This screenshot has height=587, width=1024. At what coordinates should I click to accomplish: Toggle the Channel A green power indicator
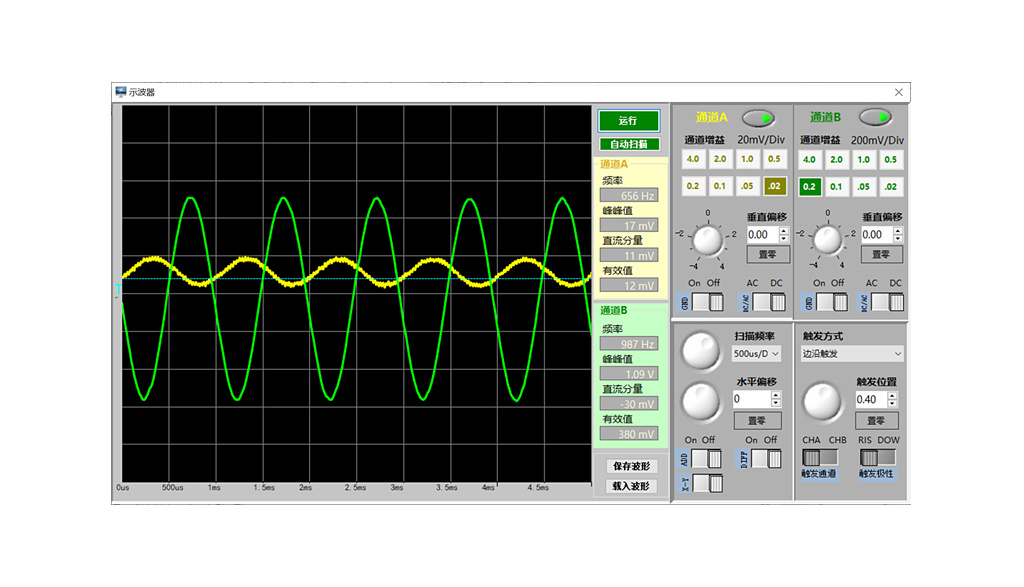click(757, 117)
